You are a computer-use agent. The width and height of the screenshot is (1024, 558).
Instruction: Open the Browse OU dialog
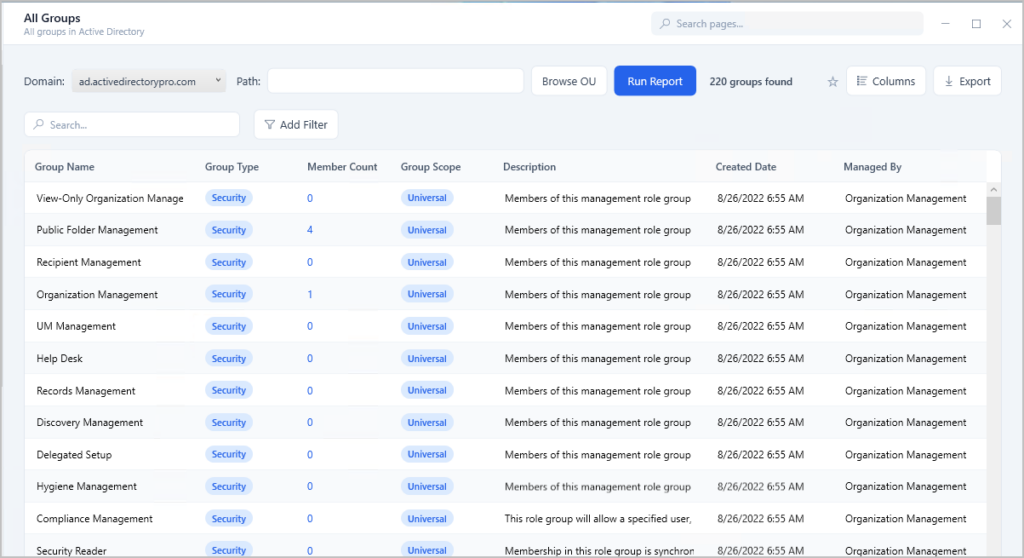pos(569,81)
